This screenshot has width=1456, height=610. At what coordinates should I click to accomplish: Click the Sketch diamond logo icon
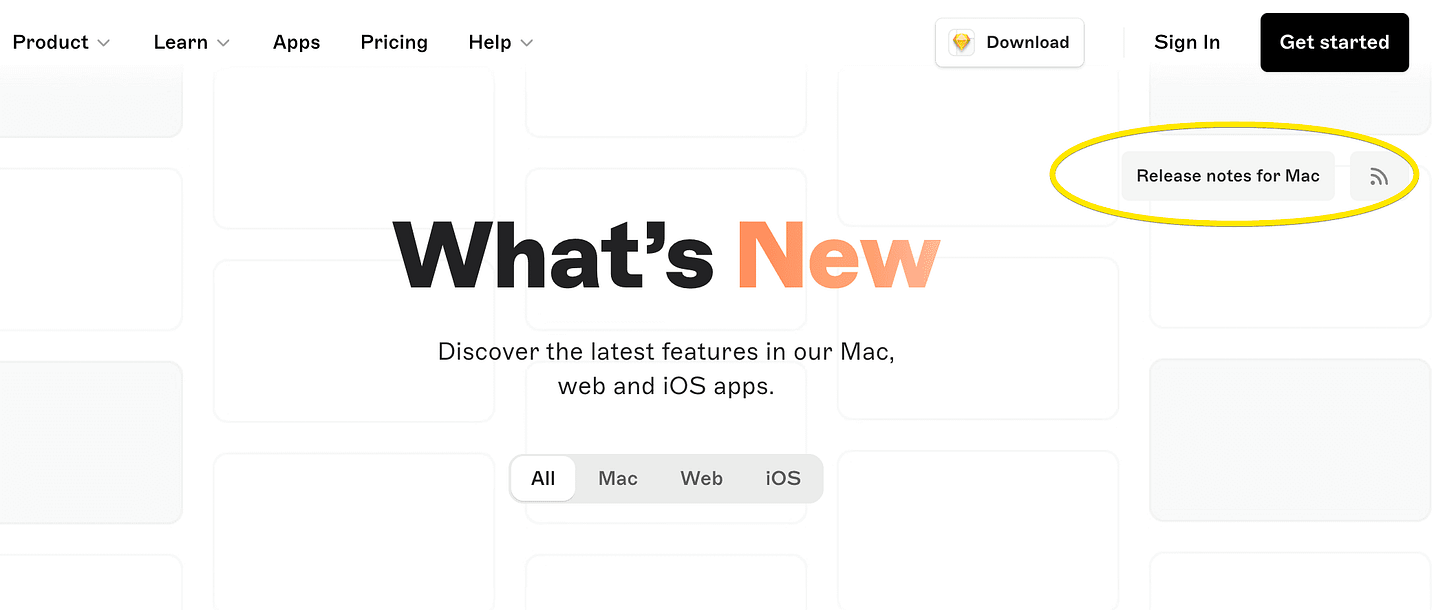point(961,43)
